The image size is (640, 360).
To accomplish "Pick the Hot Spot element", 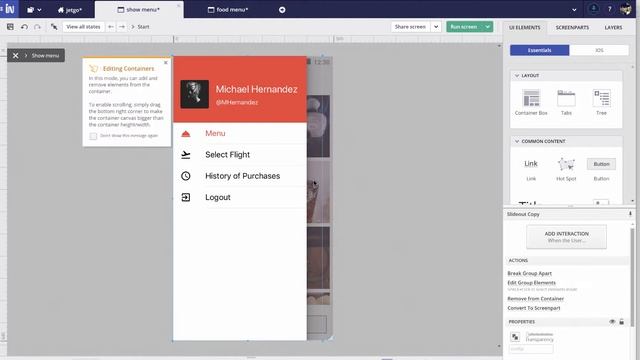I will coord(566,169).
